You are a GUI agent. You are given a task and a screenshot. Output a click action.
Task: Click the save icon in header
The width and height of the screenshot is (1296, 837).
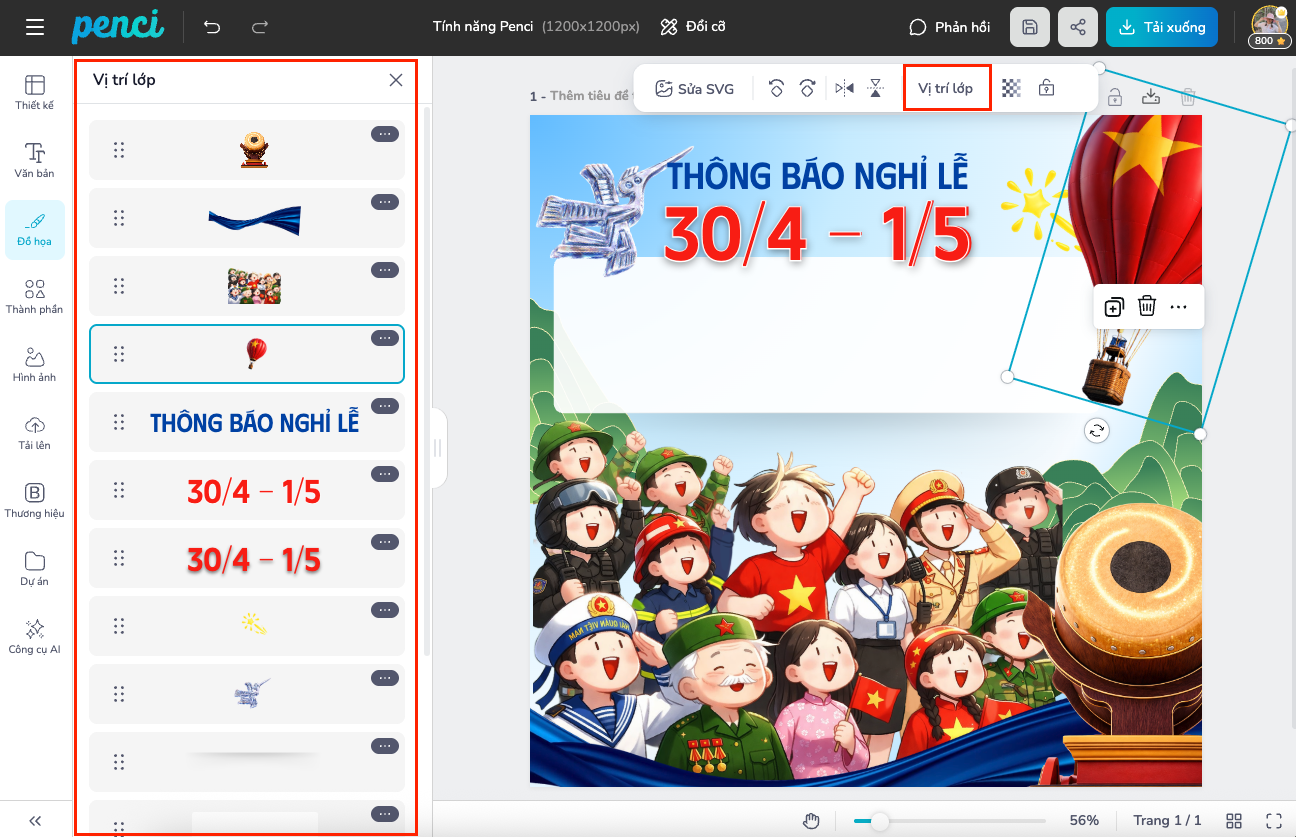(x=1030, y=28)
